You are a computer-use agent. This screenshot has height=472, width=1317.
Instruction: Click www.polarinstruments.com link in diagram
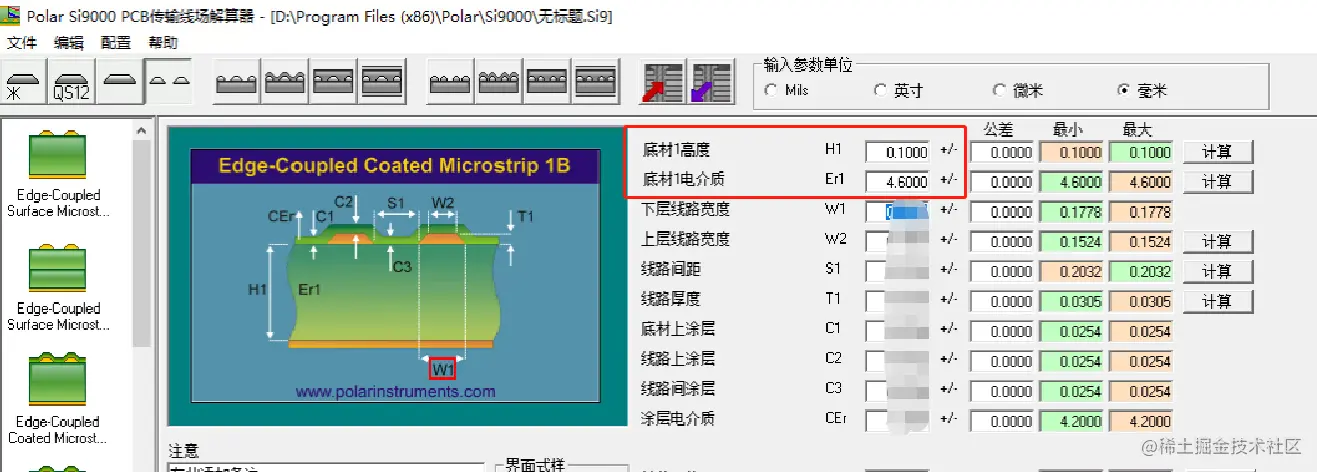tap(395, 392)
